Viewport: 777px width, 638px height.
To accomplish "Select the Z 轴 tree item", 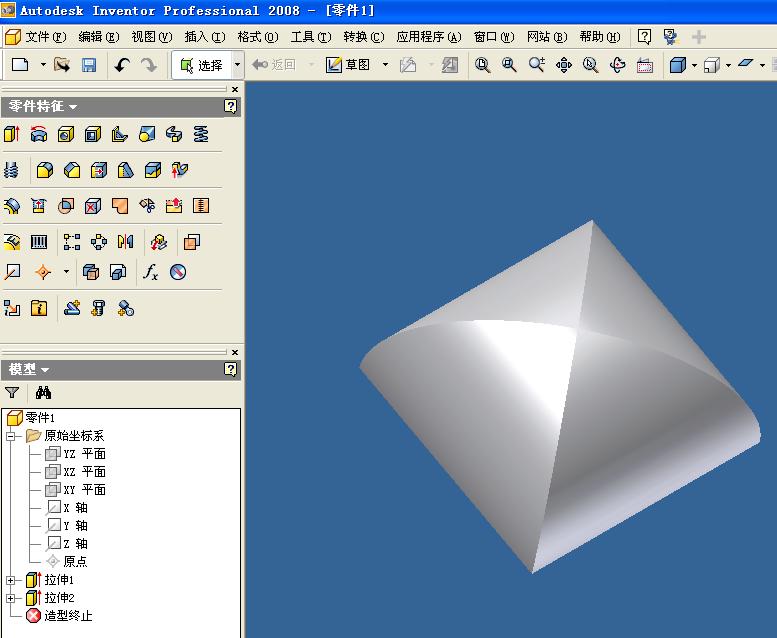I will click(67, 544).
